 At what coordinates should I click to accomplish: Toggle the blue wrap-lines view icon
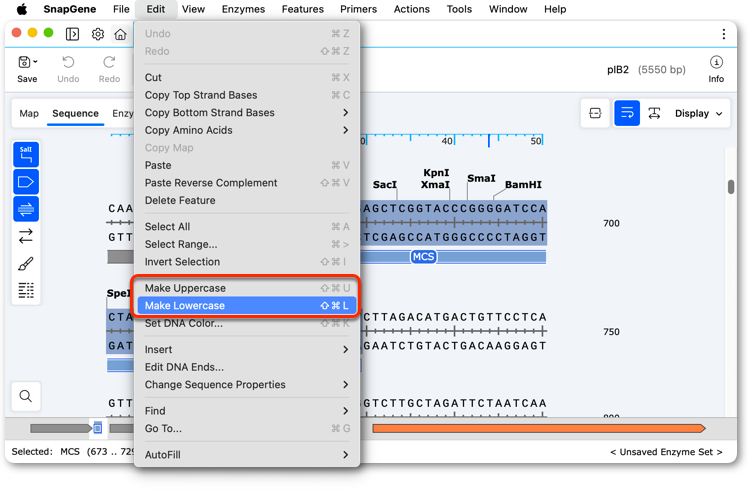[627, 113]
